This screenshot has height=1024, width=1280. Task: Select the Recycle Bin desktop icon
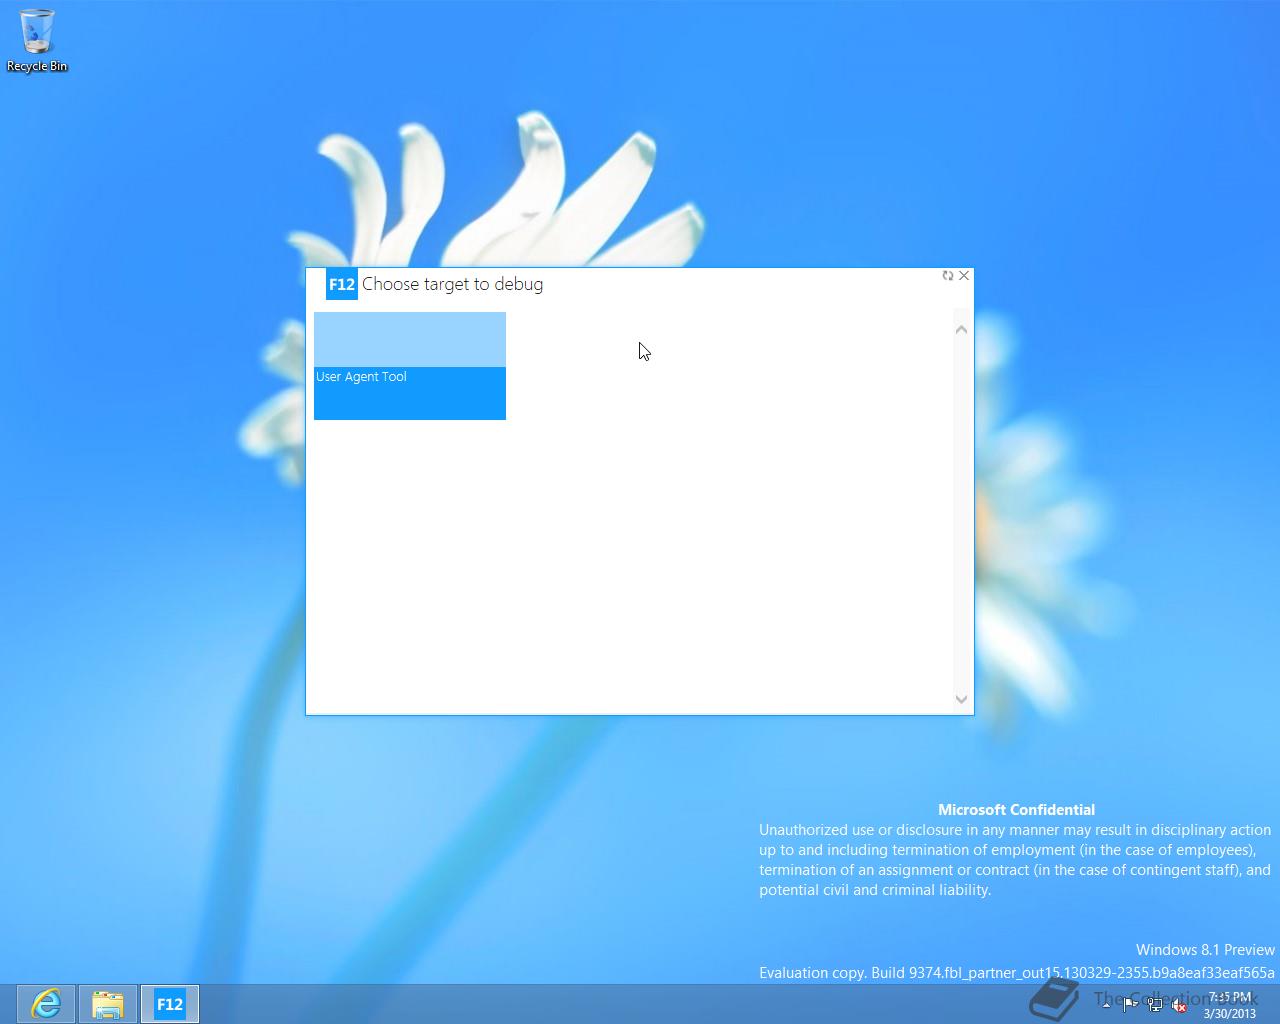pyautogui.click(x=37, y=41)
